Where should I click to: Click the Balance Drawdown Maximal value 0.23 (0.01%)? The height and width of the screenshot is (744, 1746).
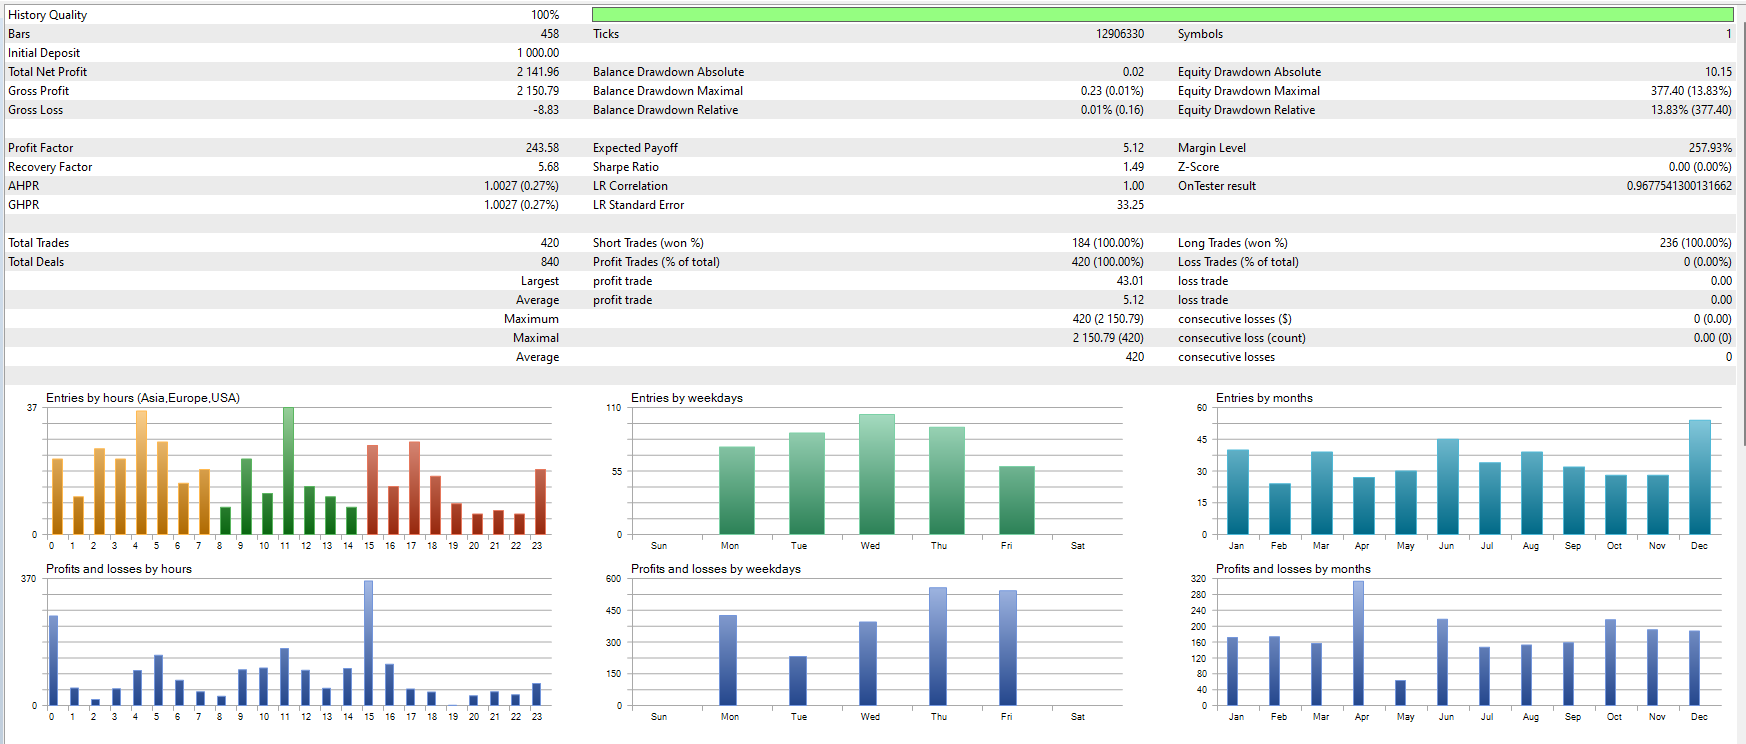click(x=1112, y=91)
